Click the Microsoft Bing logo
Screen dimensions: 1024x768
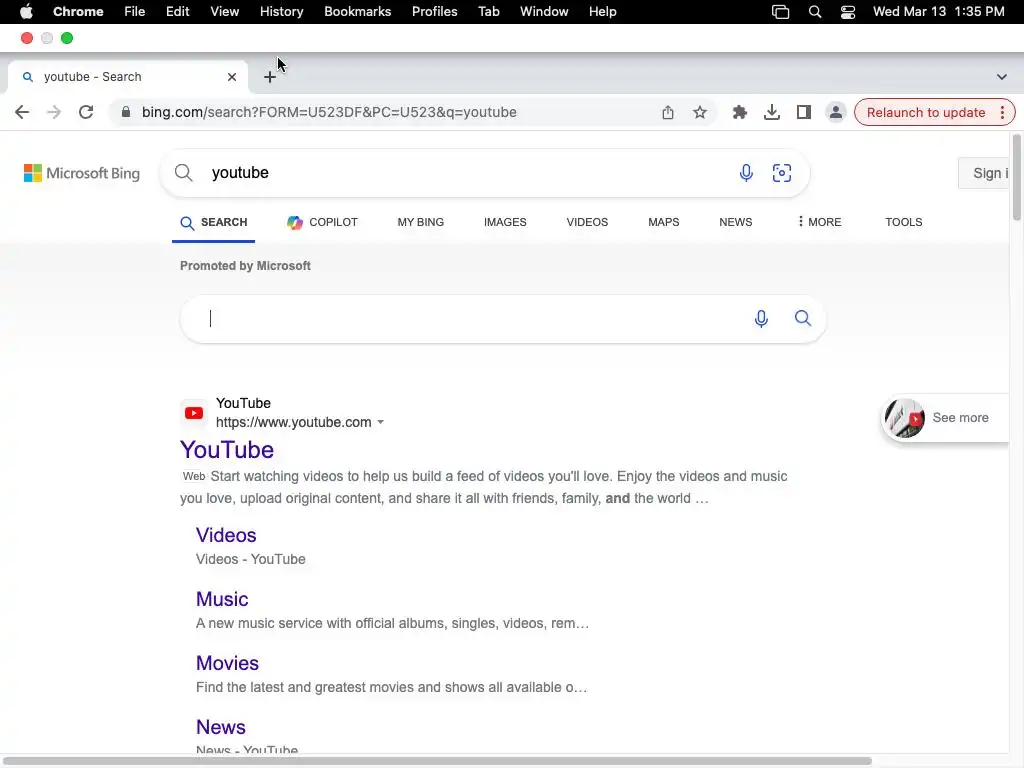click(82, 173)
